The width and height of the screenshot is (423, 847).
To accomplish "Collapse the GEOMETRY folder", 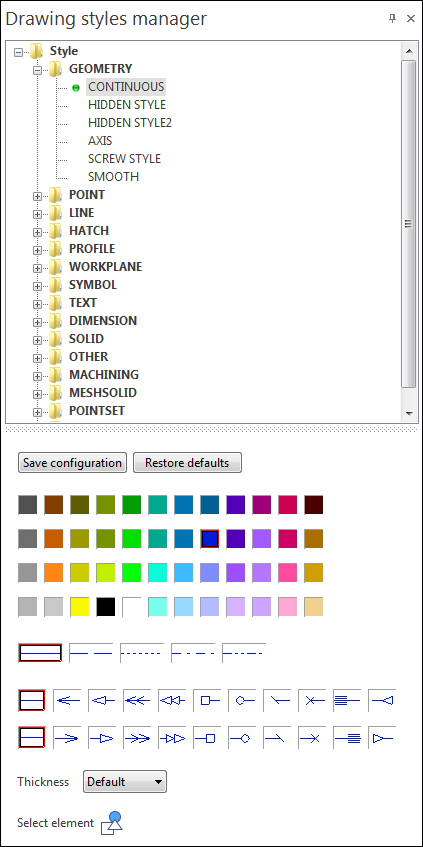I will 37,70.
